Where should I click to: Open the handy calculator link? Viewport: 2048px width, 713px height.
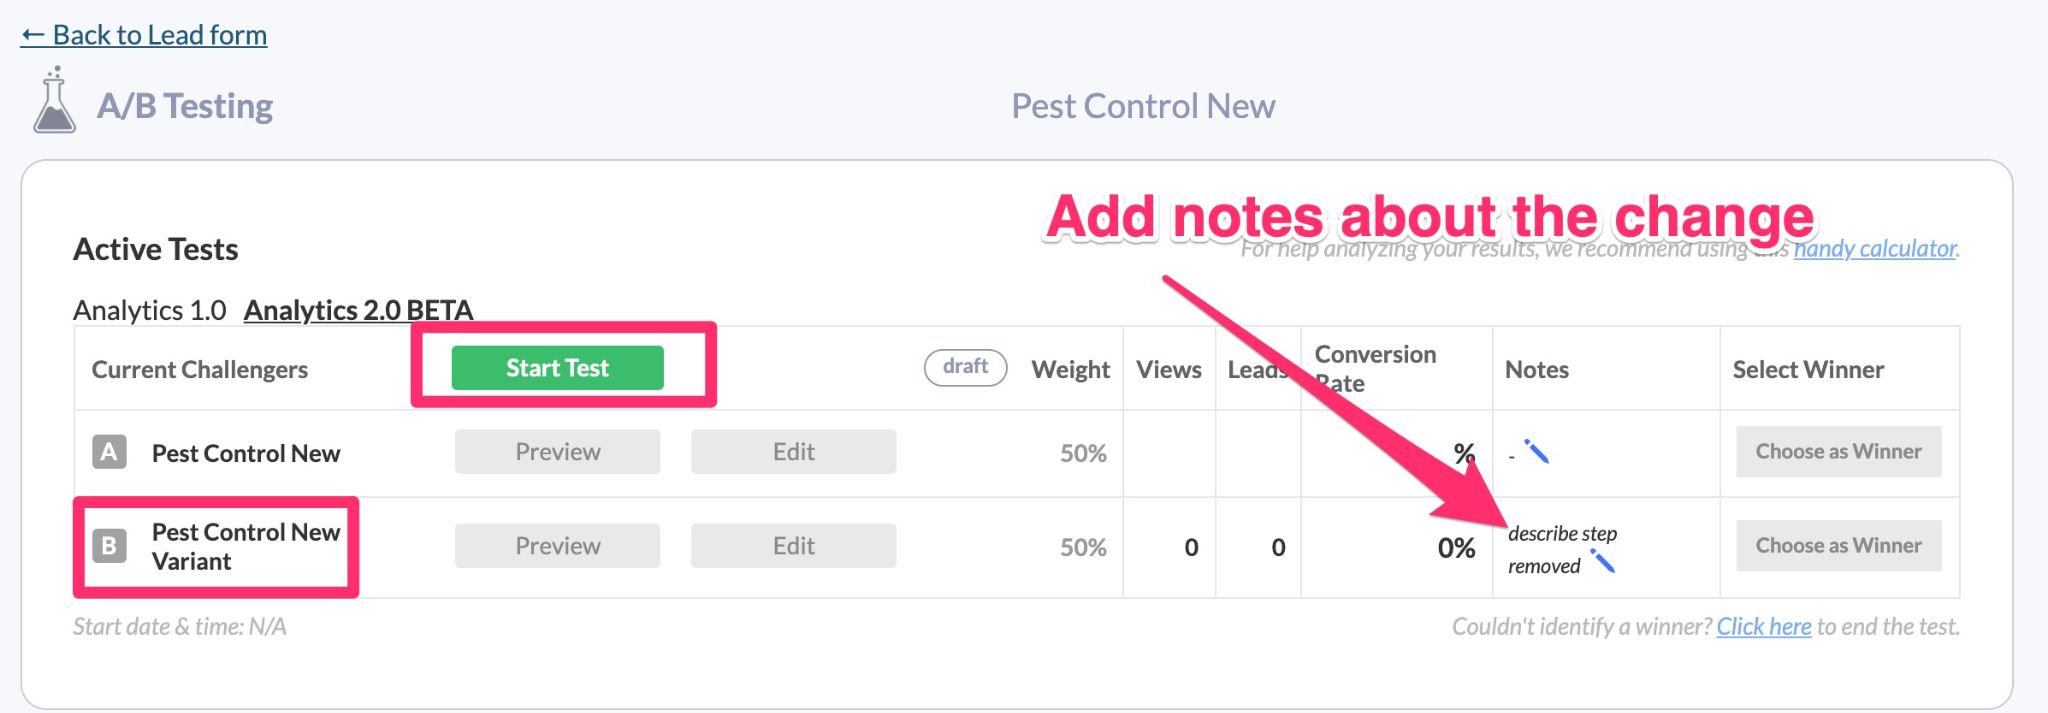pyautogui.click(x=1875, y=249)
